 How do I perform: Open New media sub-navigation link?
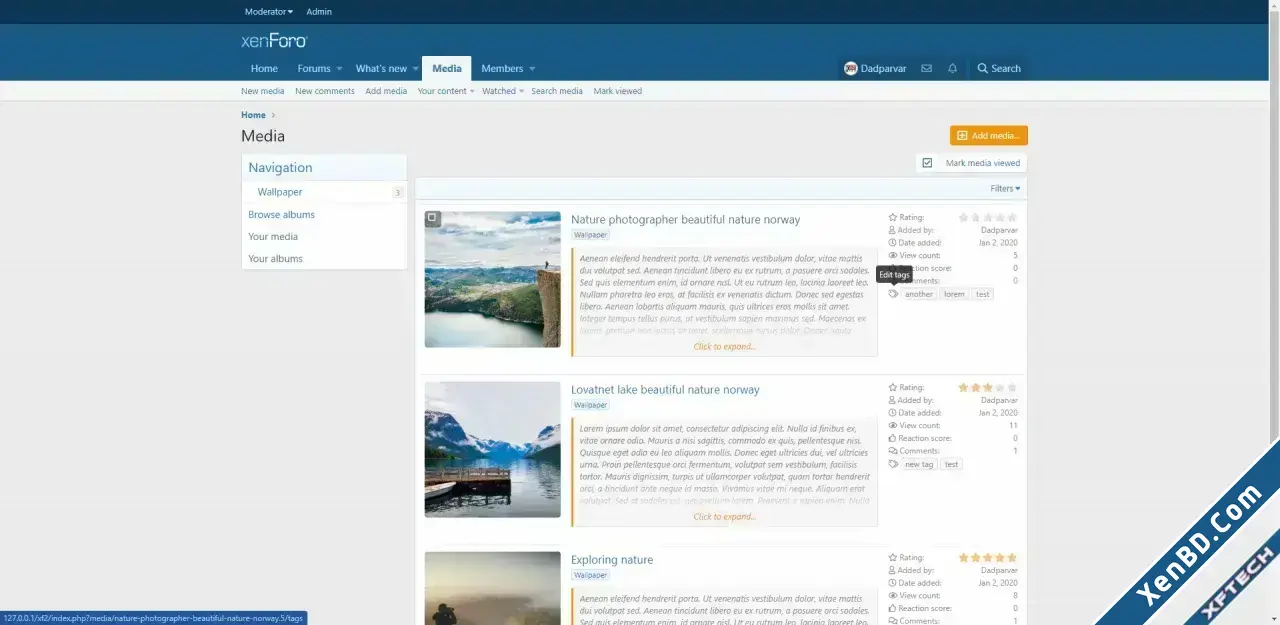(263, 91)
